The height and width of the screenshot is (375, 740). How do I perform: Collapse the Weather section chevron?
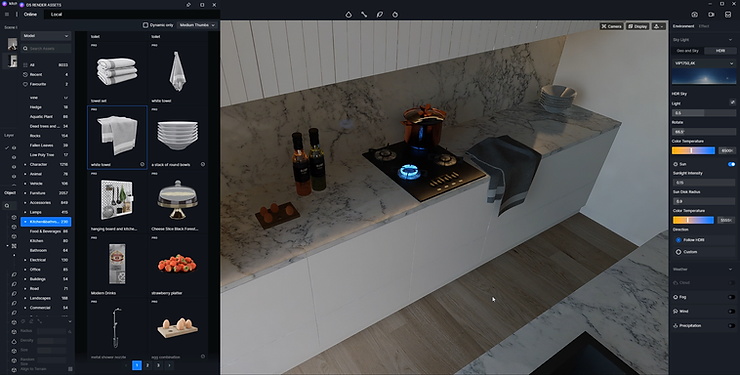[731, 269]
